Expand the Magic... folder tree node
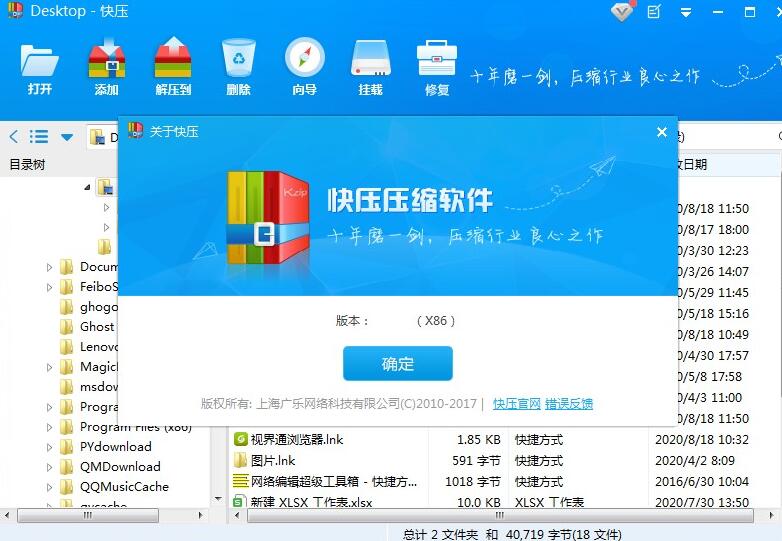The height and width of the screenshot is (541, 782). [x=49, y=367]
